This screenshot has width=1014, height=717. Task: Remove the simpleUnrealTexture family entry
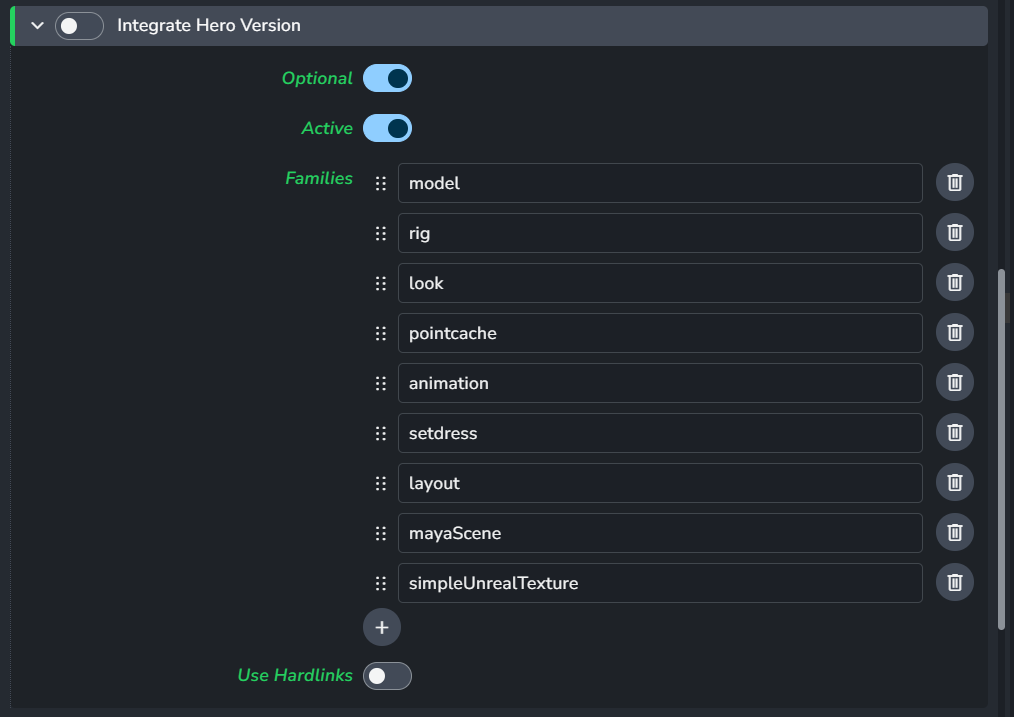point(954,583)
